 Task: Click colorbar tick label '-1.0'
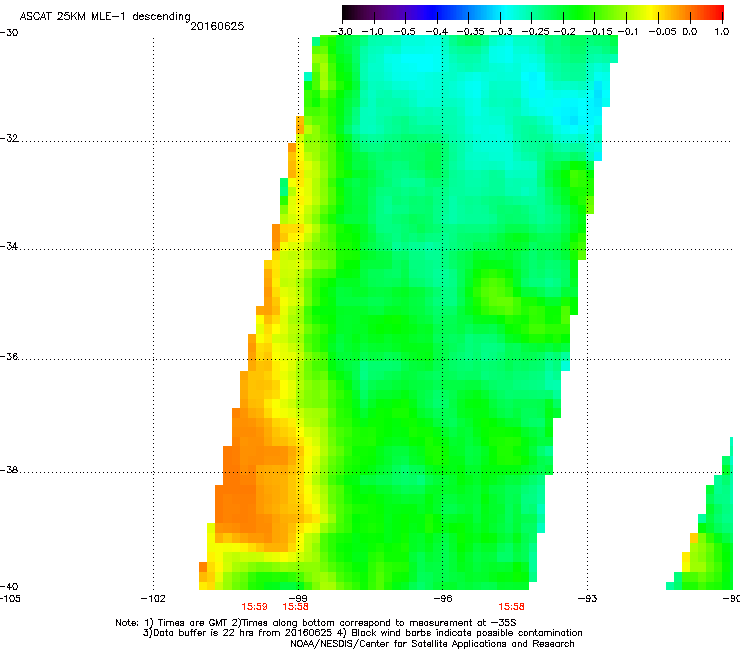373,32
